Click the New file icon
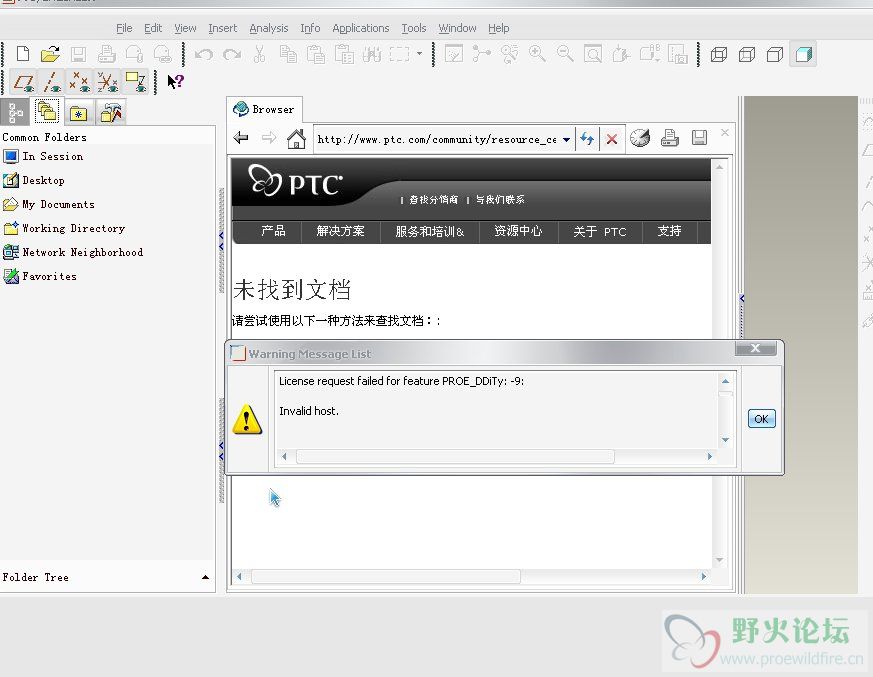The width and height of the screenshot is (873, 677). 23,54
